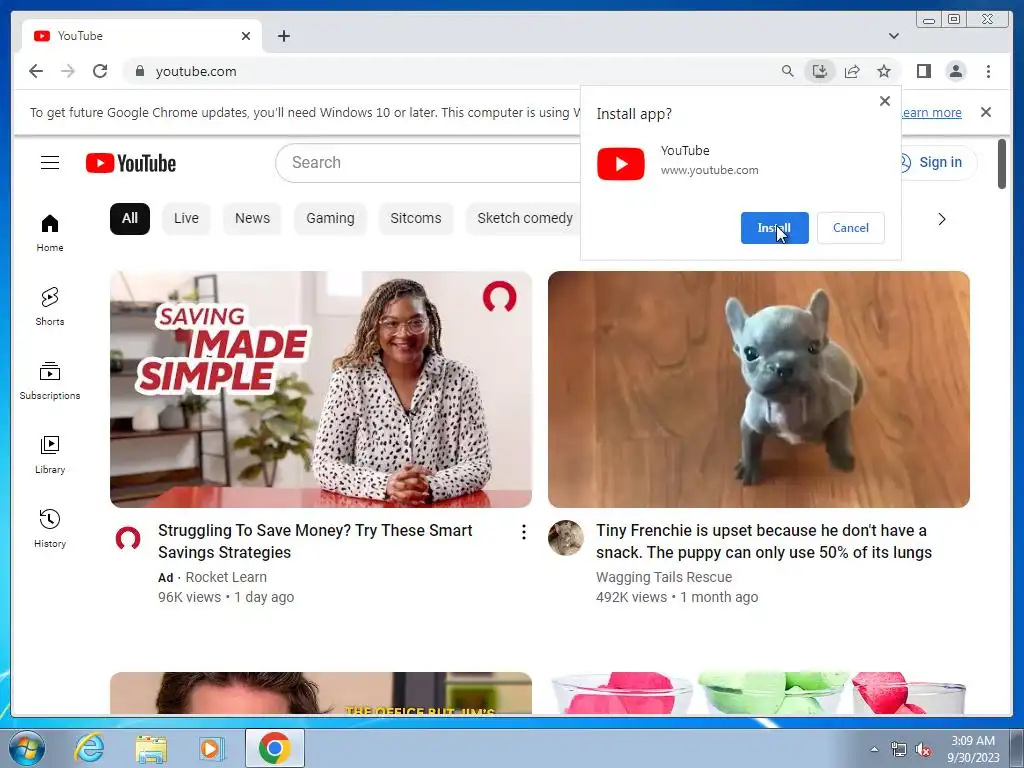
Task: Click the page vertical scrollbar
Action: click(1002, 164)
